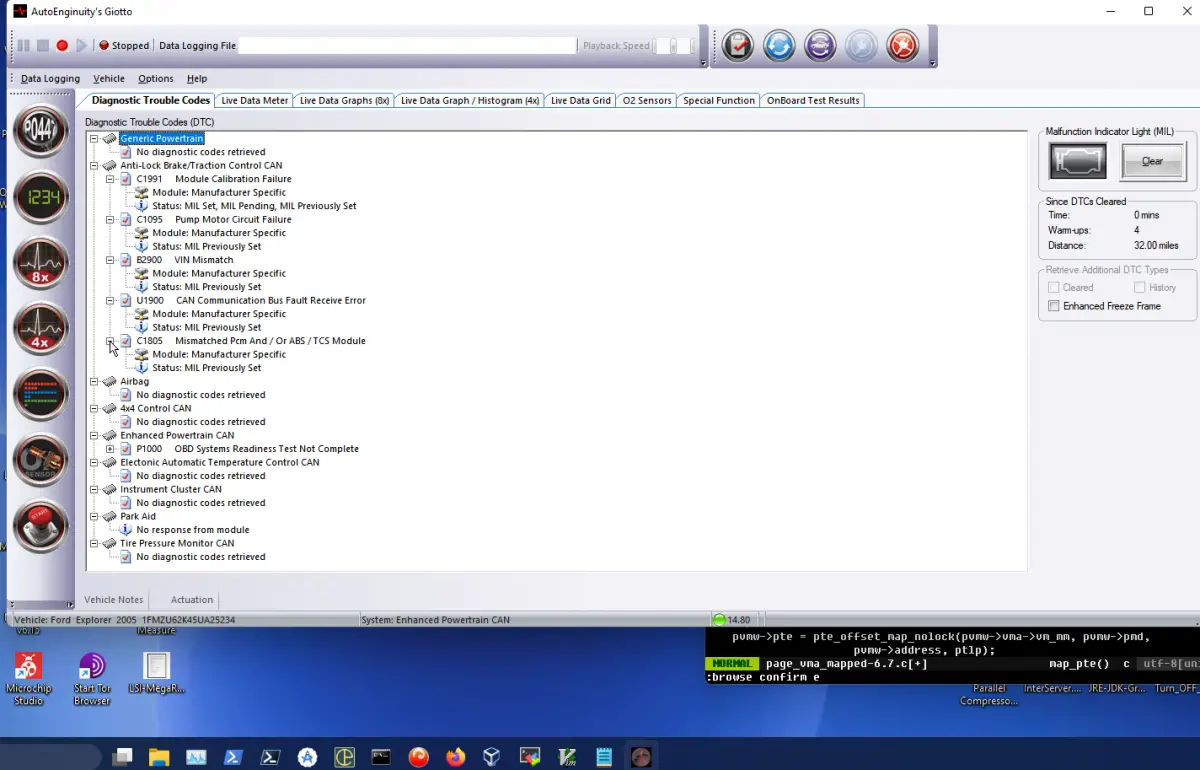
Task: Select the Electonic Automatic Temperature Control CAN item
Action: [220, 462]
